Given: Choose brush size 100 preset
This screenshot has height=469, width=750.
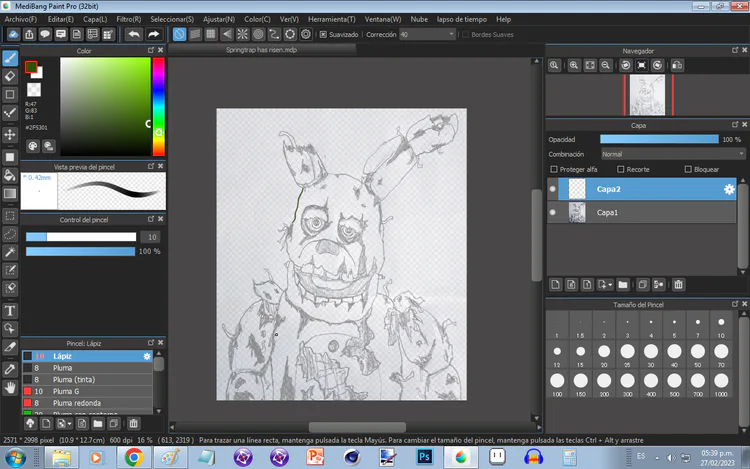Looking at the screenshot, I should [x=555, y=381].
